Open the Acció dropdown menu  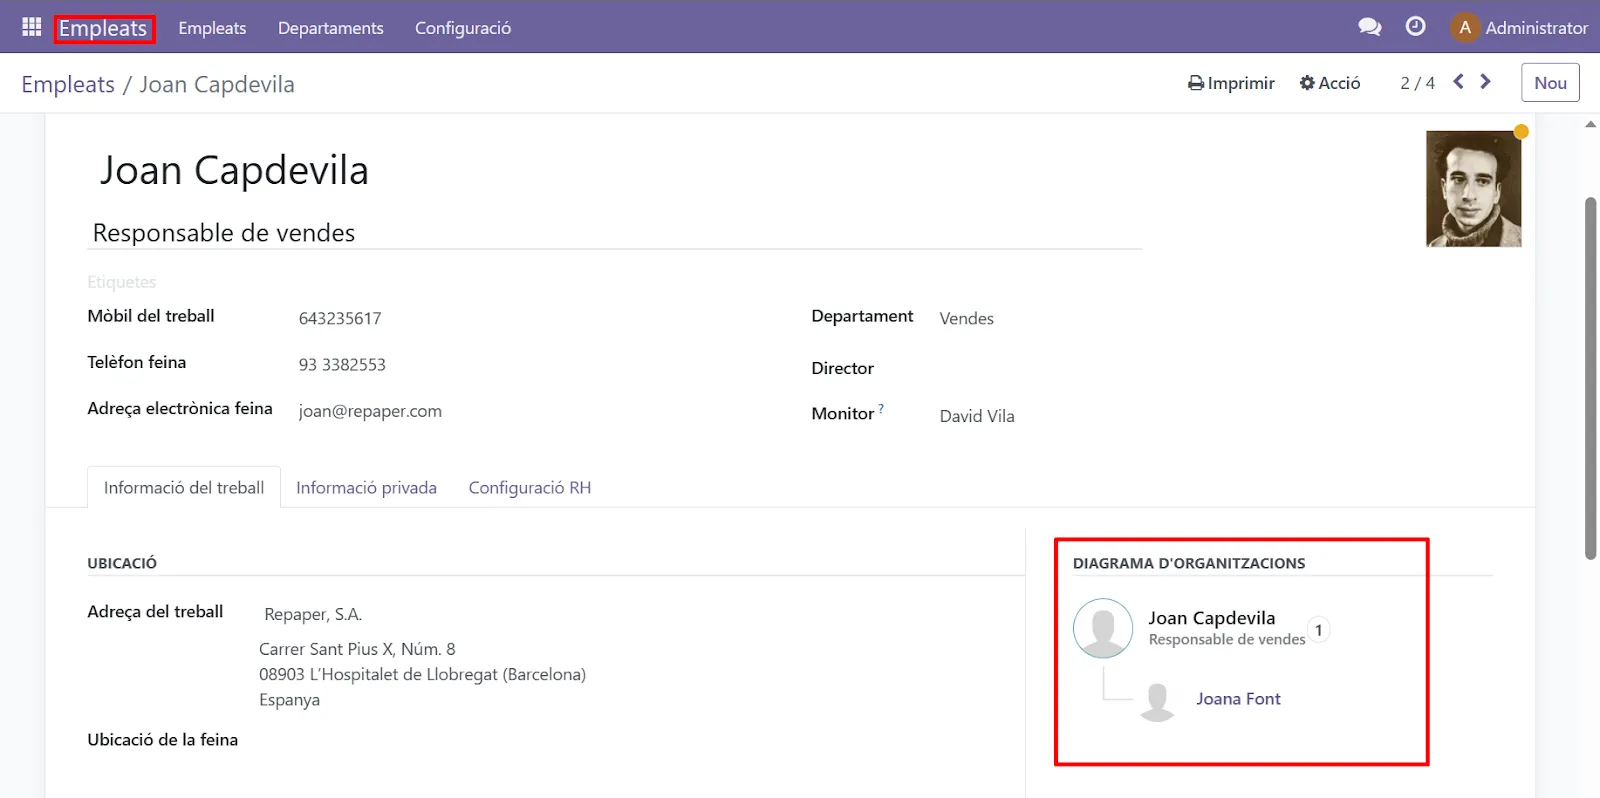coord(1330,83)
